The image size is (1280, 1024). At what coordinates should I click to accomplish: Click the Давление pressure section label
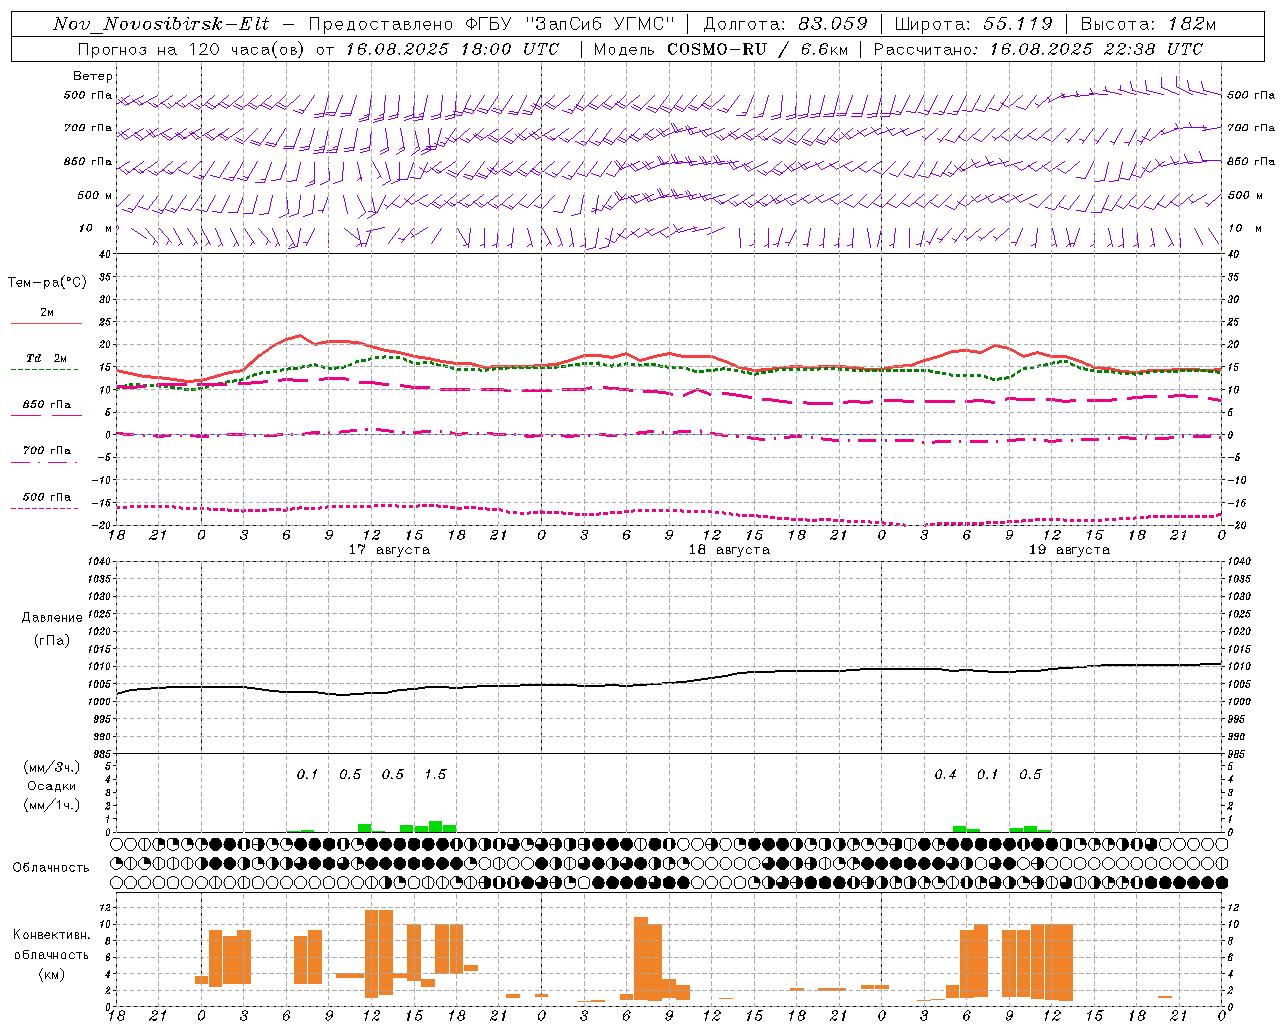pyautogui.click(x=52, y=618)
